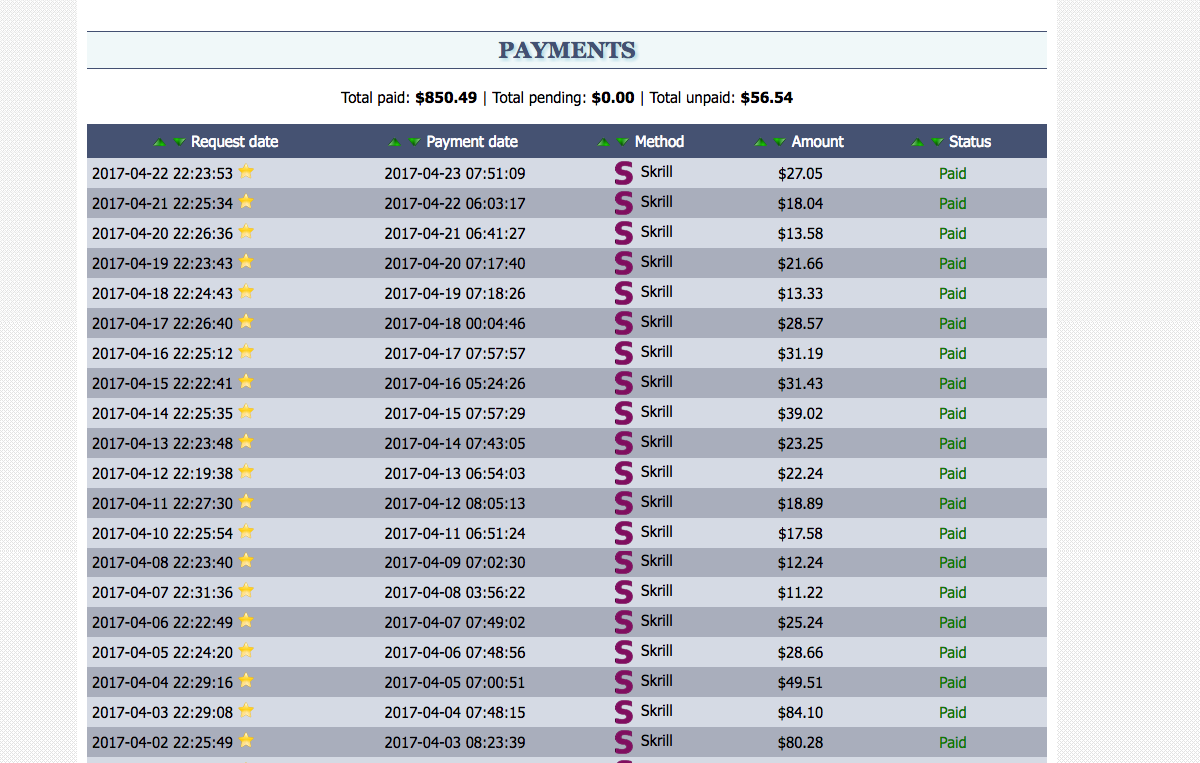Click star beside 2017-04-08 22:23:40 request

tap(246, 560)
